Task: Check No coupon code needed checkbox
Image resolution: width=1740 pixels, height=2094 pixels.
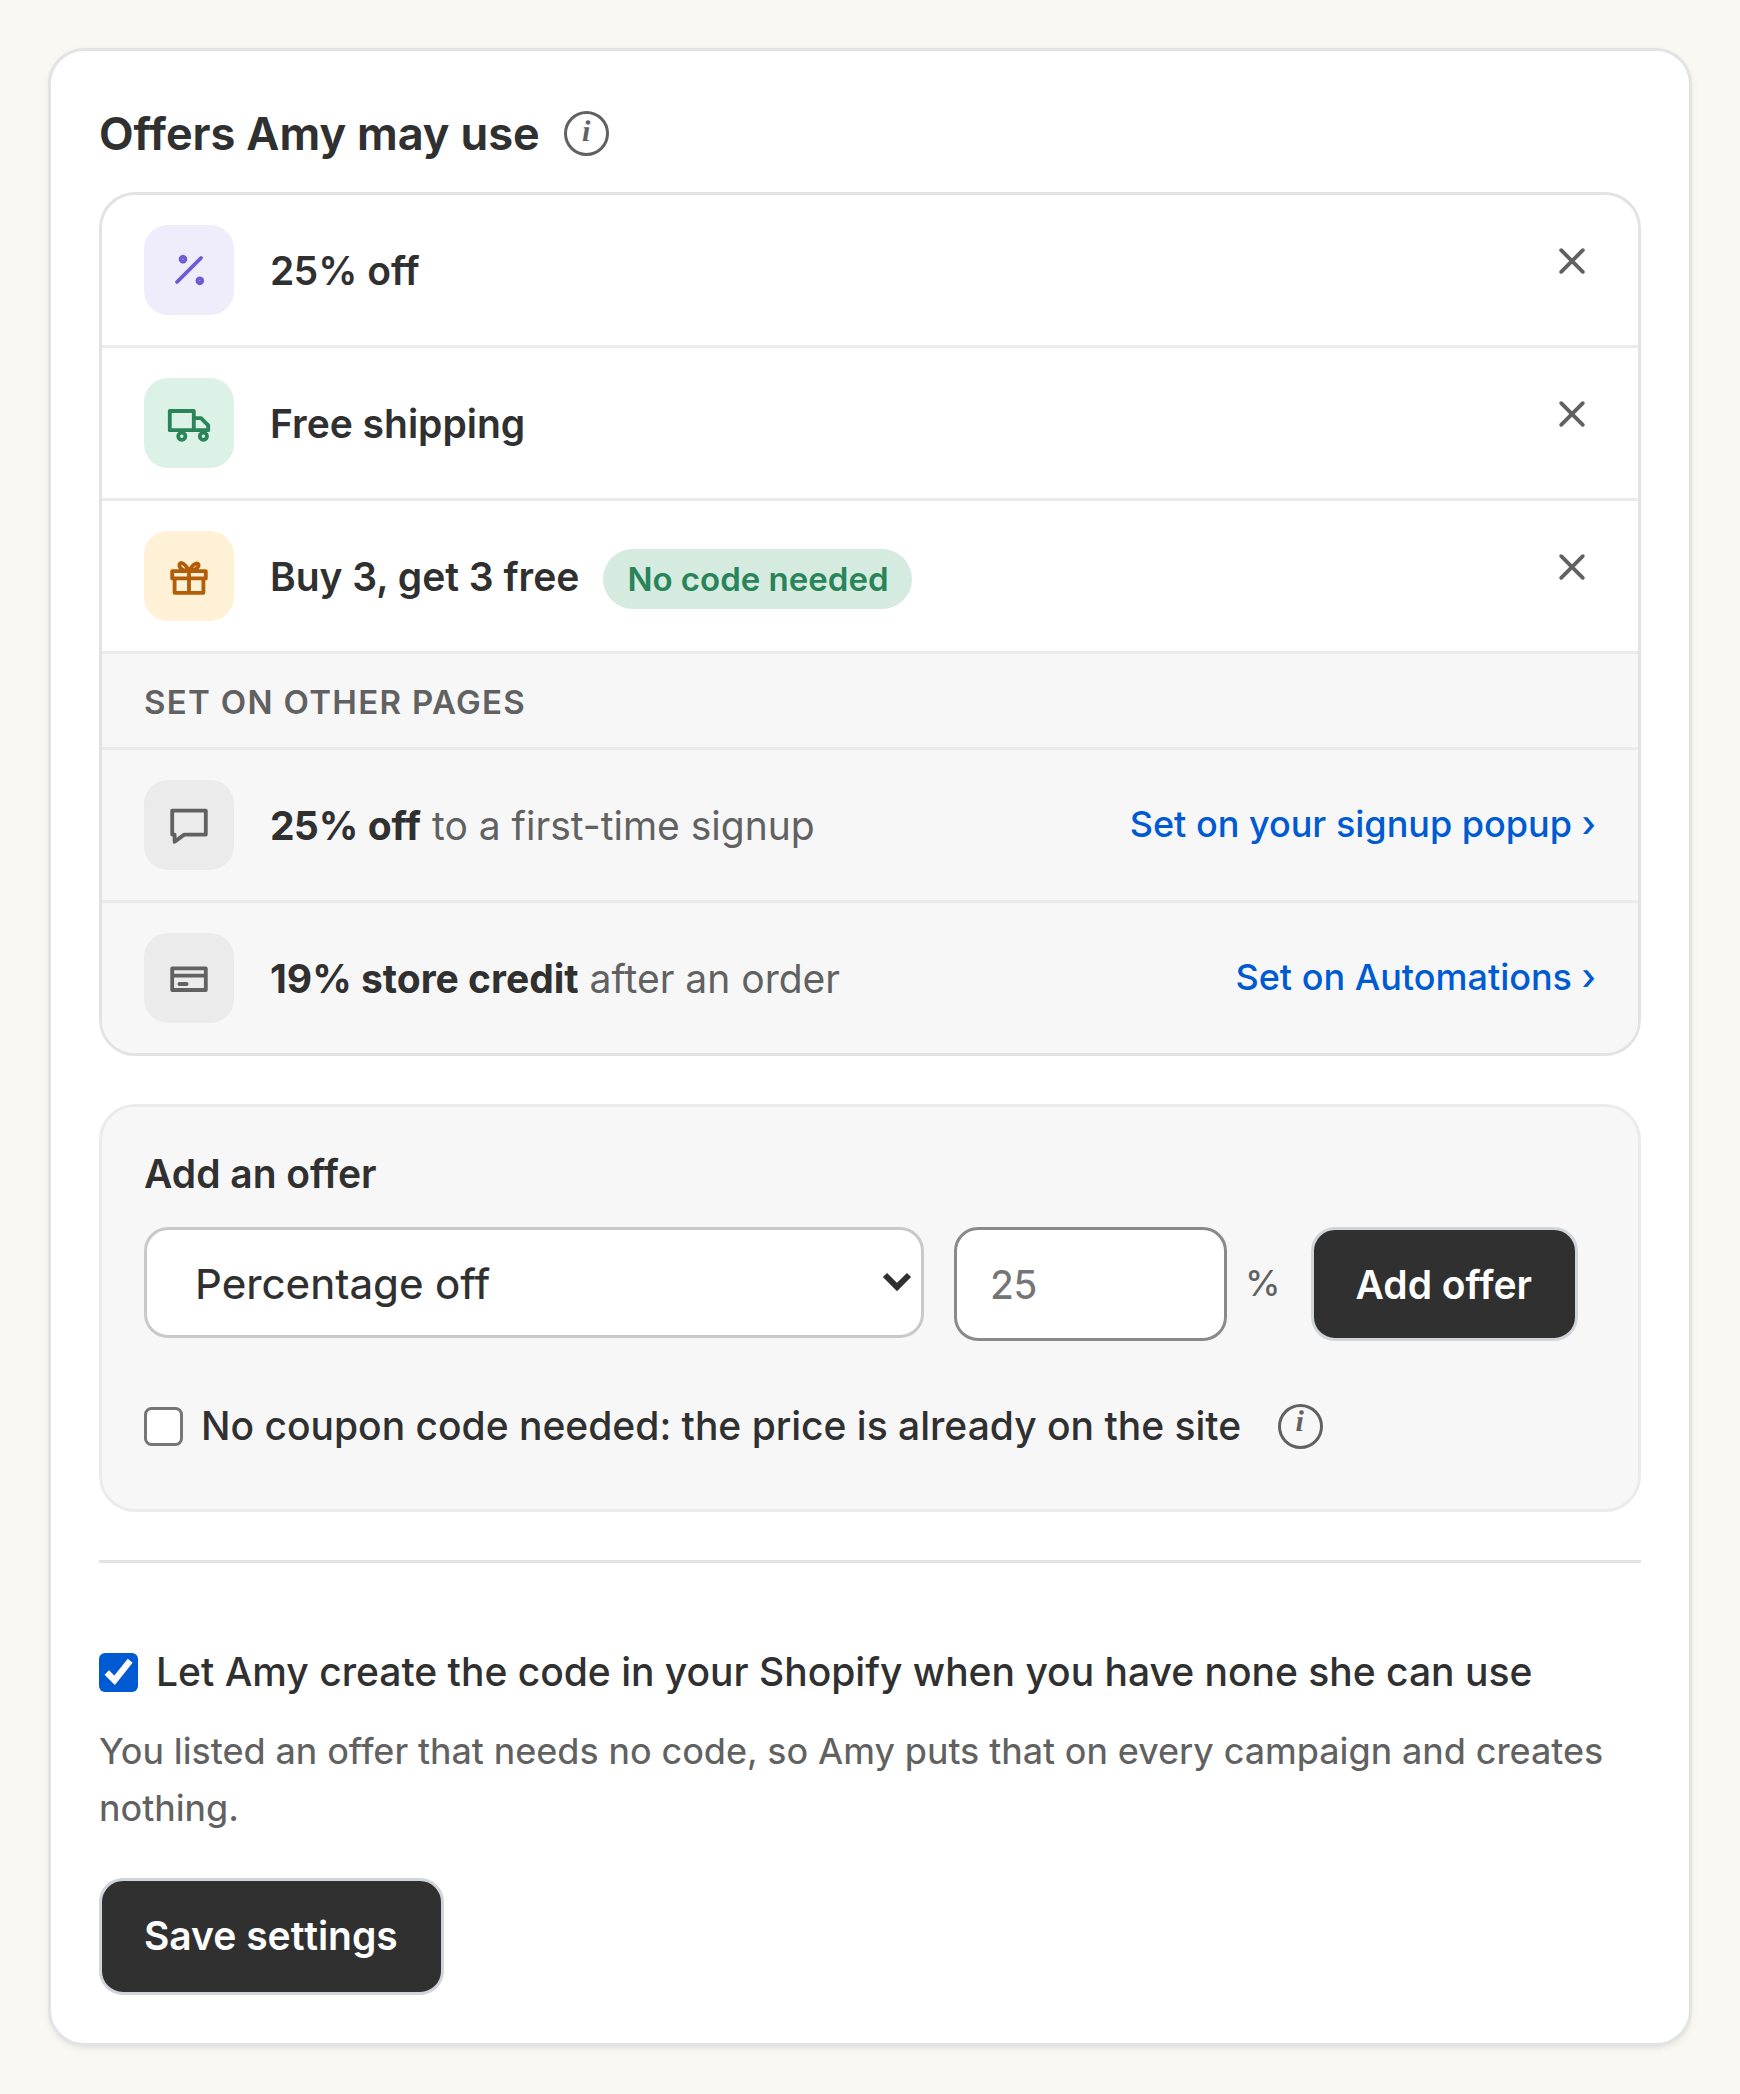Action: click(164, 1427)
